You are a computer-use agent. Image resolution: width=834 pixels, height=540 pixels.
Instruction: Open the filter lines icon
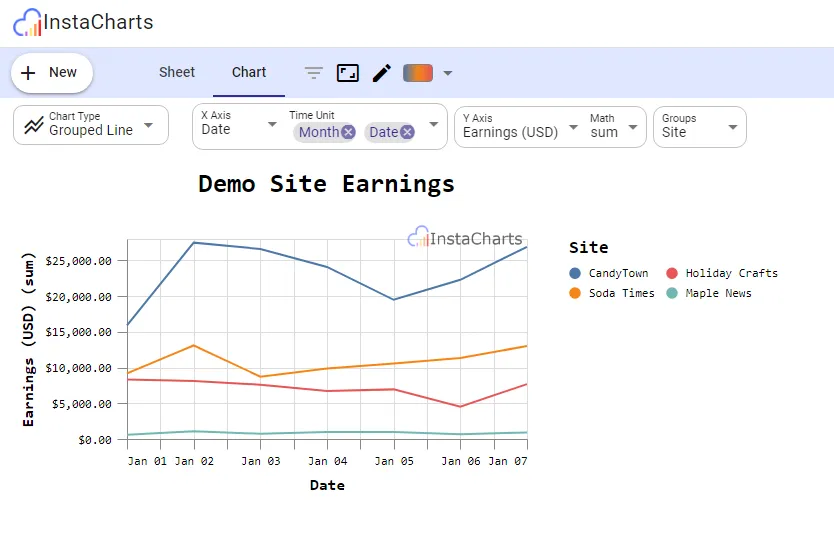[314, 73]
